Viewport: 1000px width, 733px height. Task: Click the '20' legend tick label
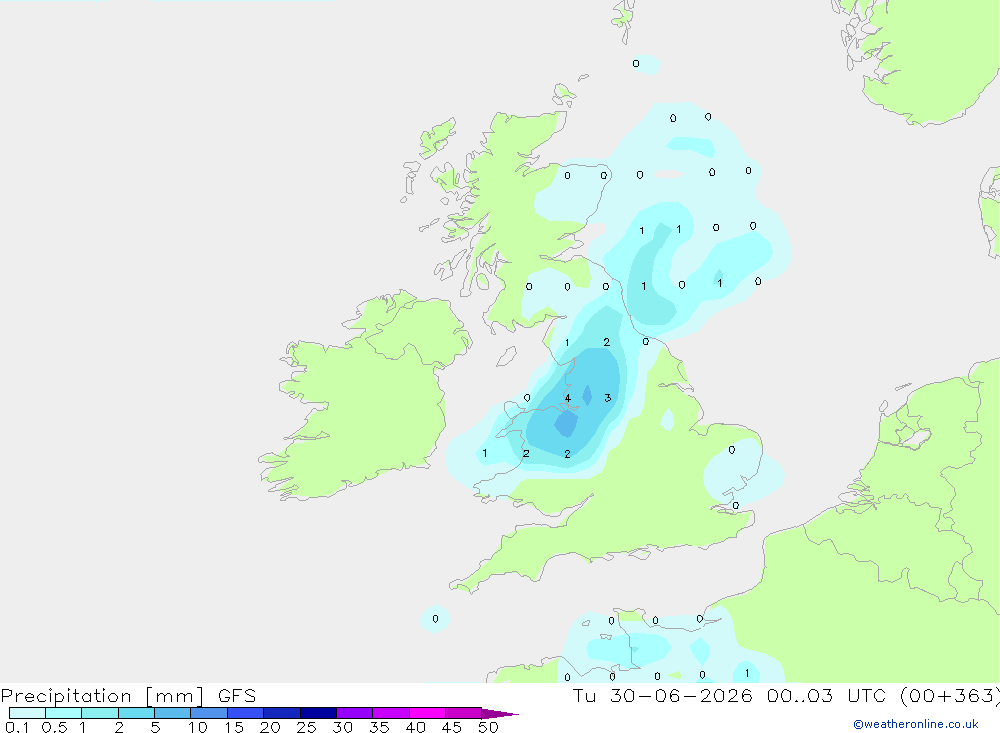(270, 727)
